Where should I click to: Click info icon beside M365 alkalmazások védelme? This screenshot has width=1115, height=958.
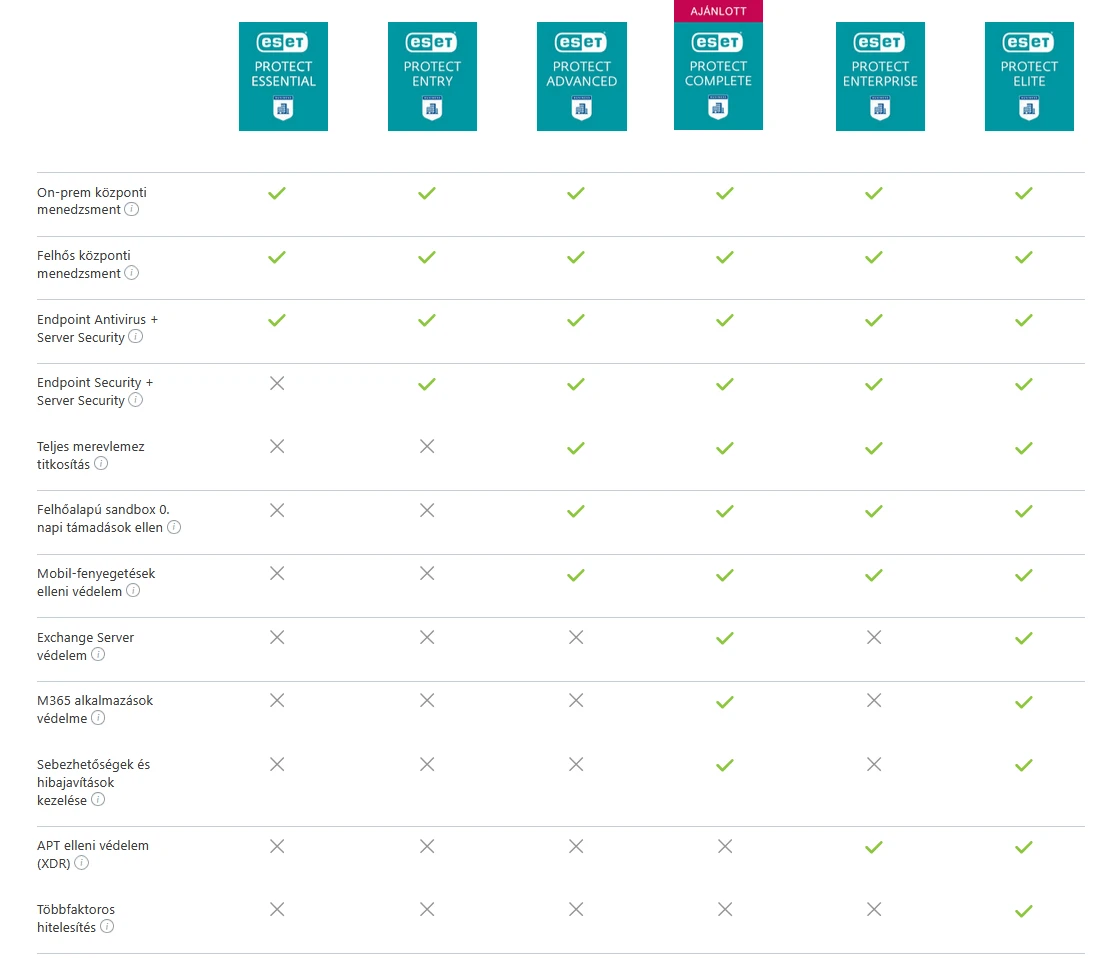[98, 718]
